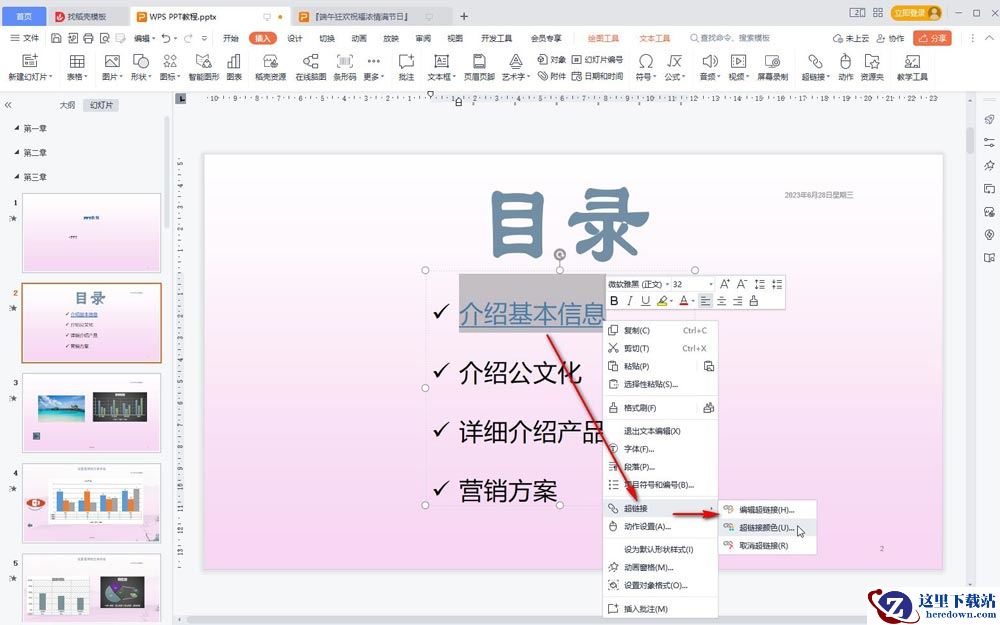Click the 查找命令 search field
This screenshot has width=1000, height=625.
[730, 38]
